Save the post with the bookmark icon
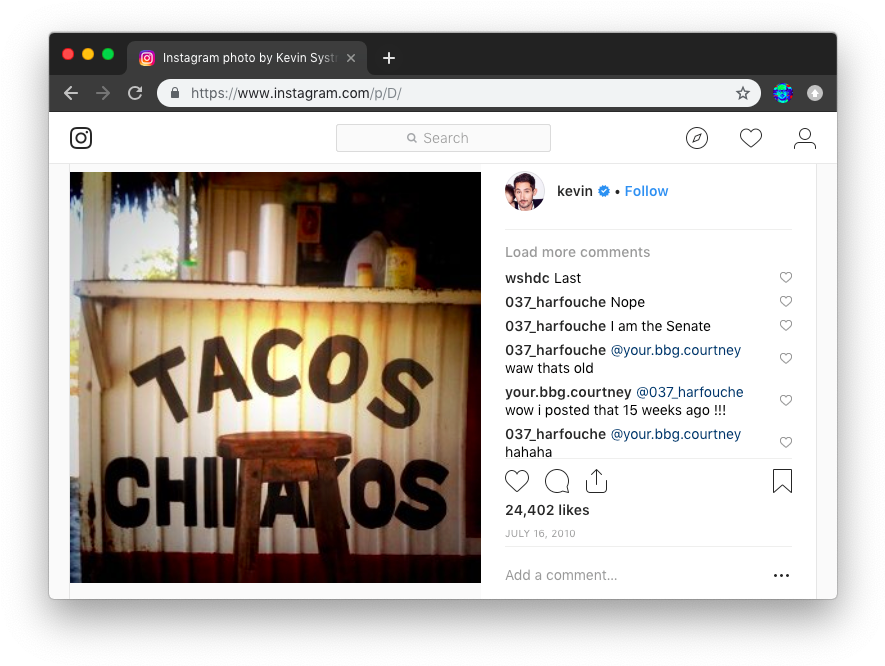Viewport: 885px width, 666px height. pyautogui.click(x=782, y=481)
